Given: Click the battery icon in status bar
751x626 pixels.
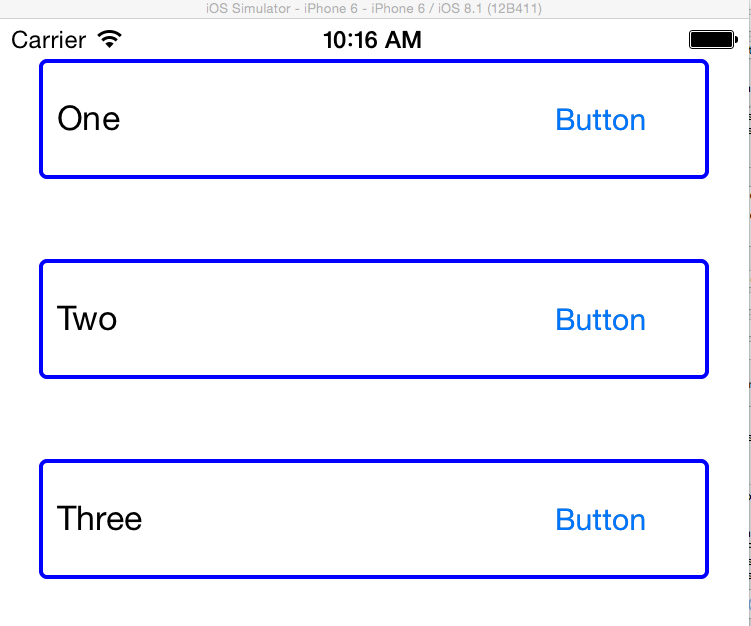Looking at the screenshot, I should pyautogui.click(x=711, y=40).
